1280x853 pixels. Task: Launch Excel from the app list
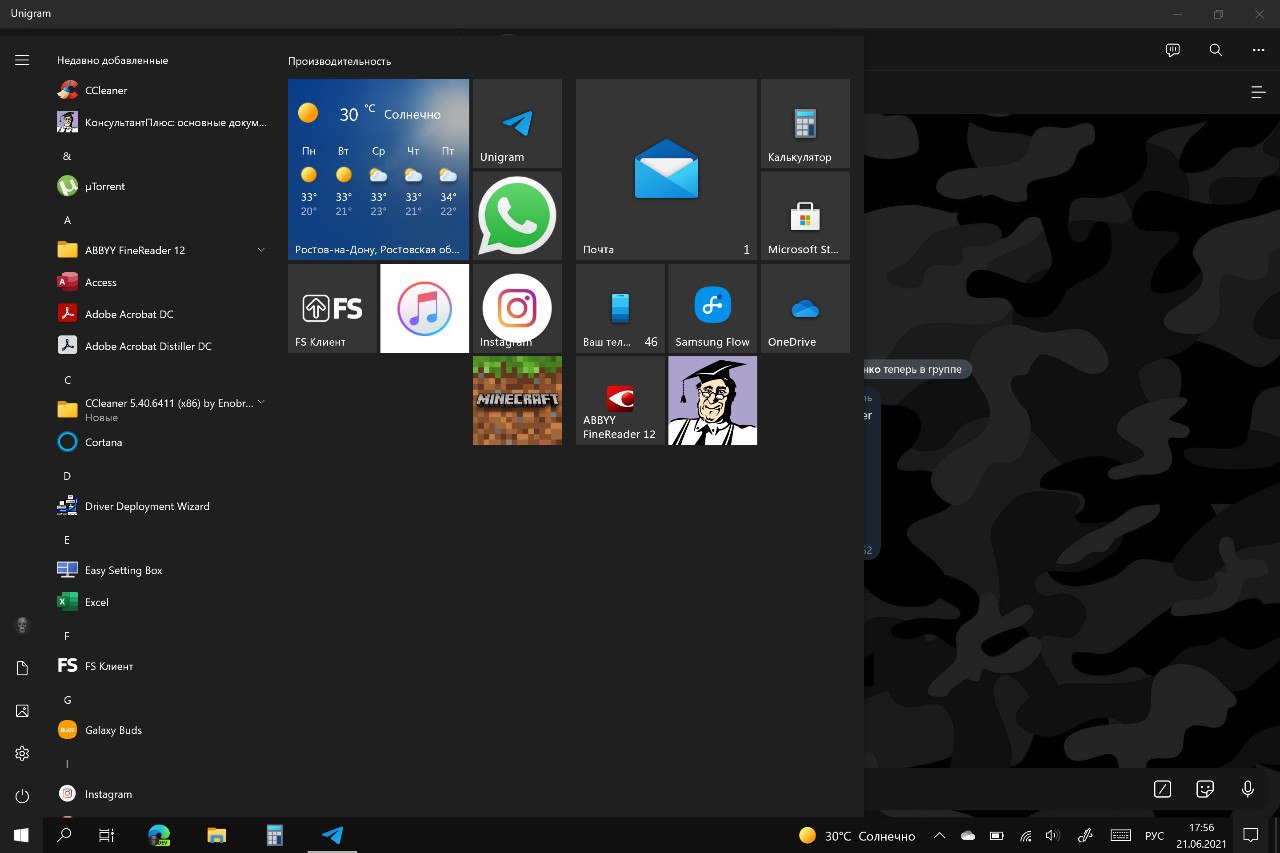[x=160, y=602]
